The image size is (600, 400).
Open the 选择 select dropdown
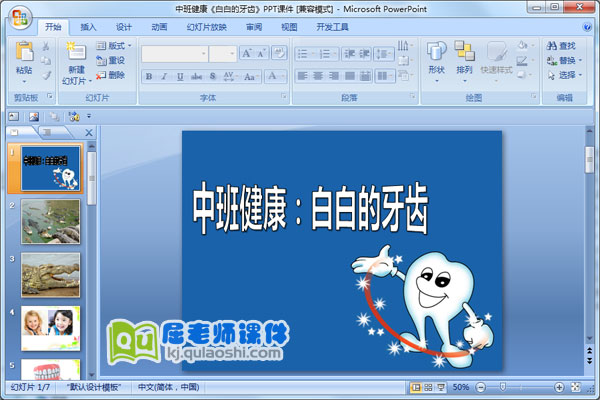564,75
